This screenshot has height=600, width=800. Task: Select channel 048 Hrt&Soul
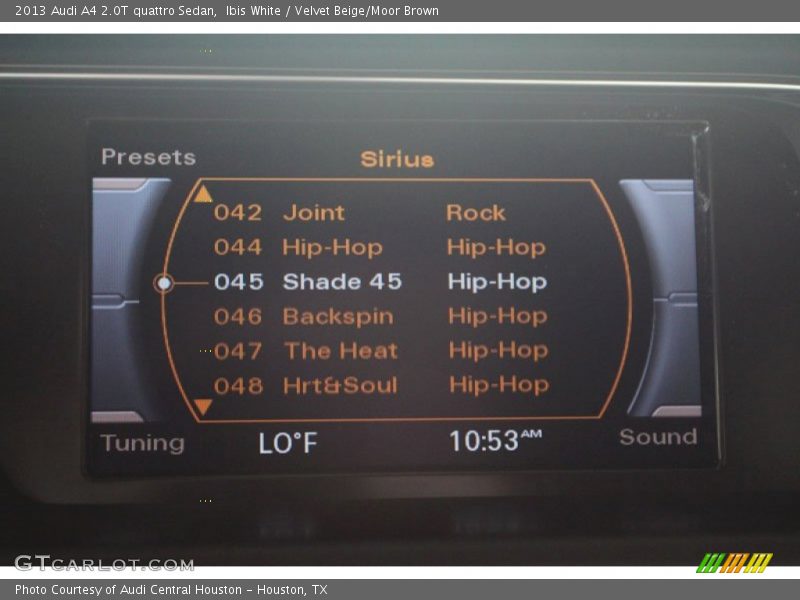tap(382, 385)
